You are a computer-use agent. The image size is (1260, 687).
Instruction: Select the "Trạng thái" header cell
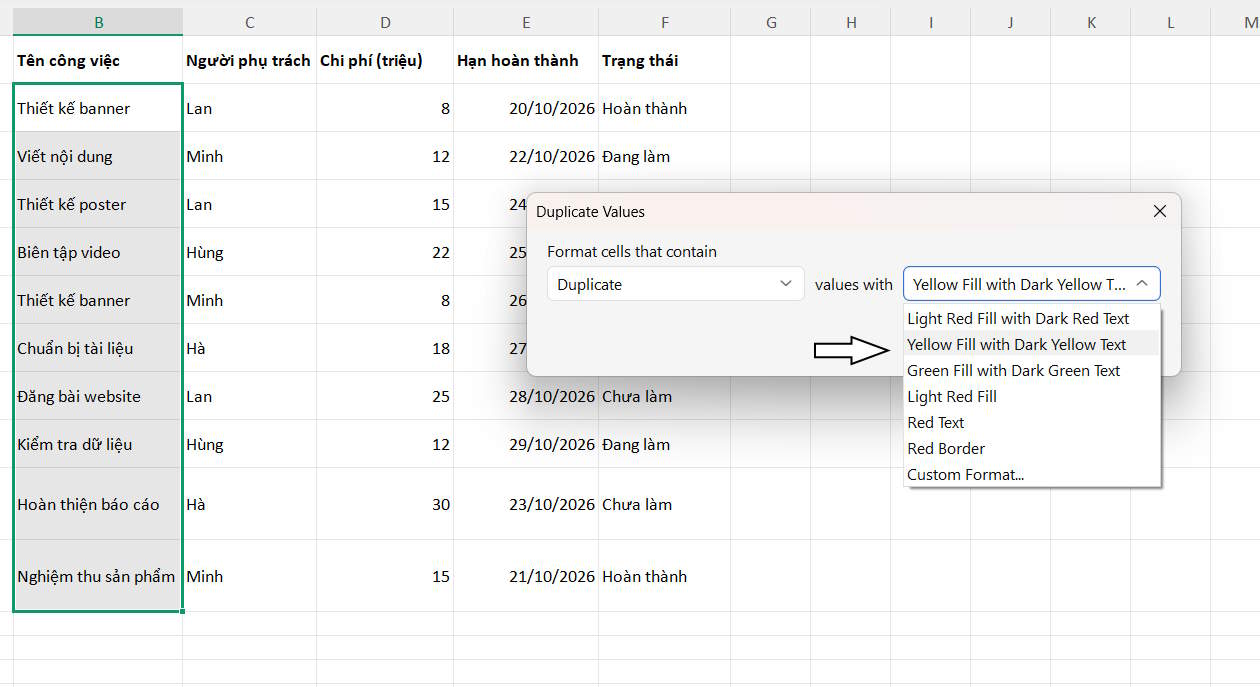(x=665, y=60)
